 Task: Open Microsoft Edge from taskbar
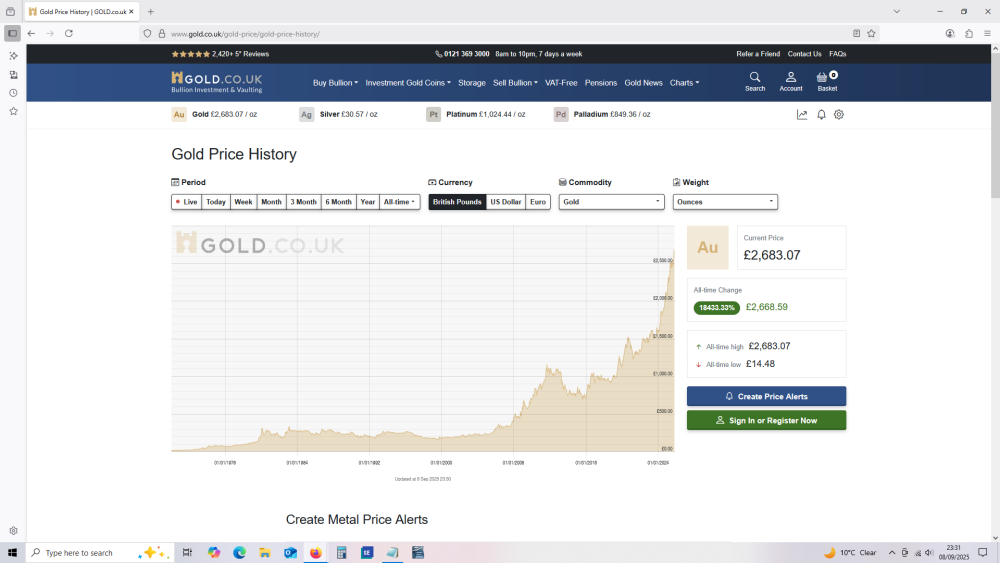coord(239,553)
